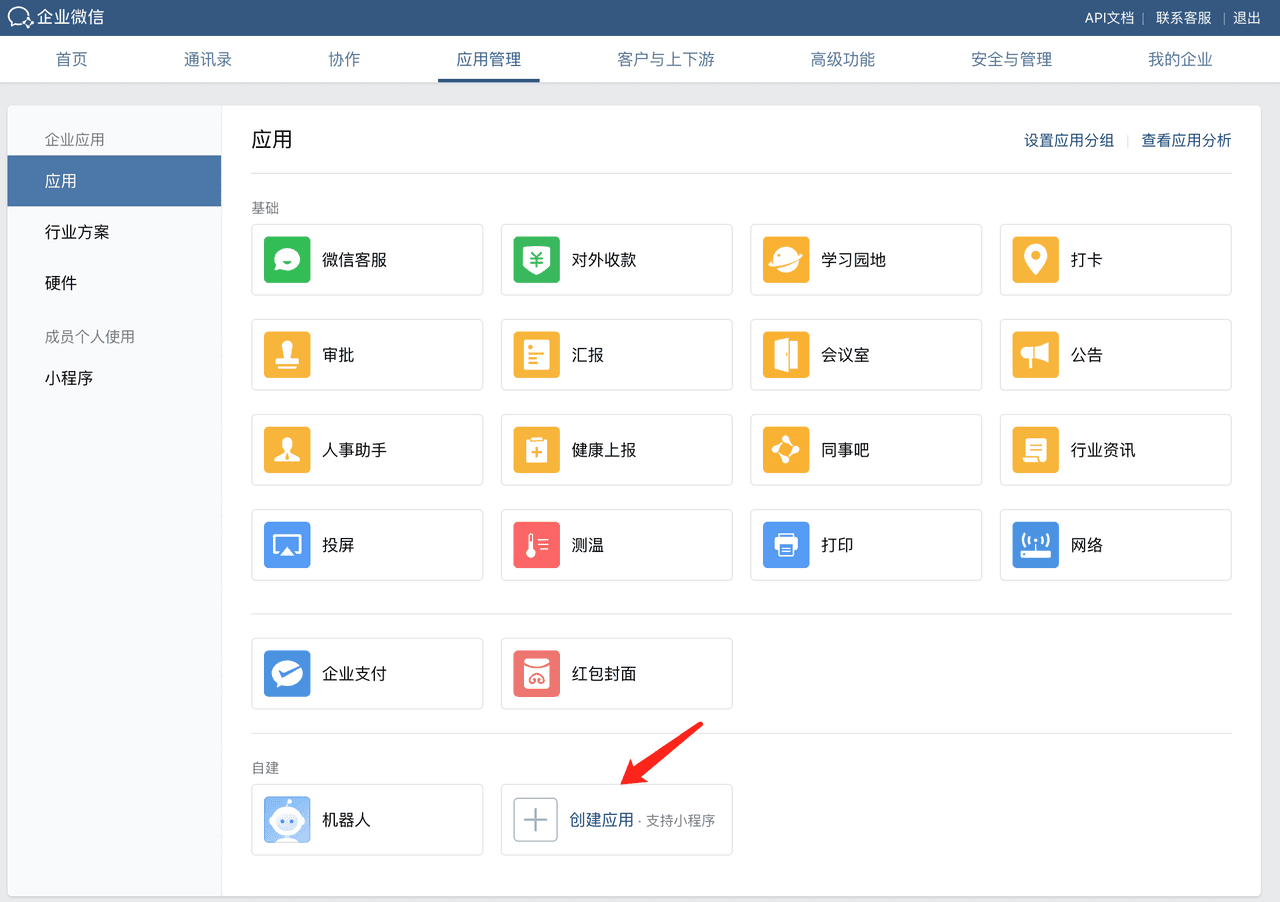Viewport: 1280px width, 902px height.
Task: Click the 公告 megaphone icon
Action: (1036, 355)
